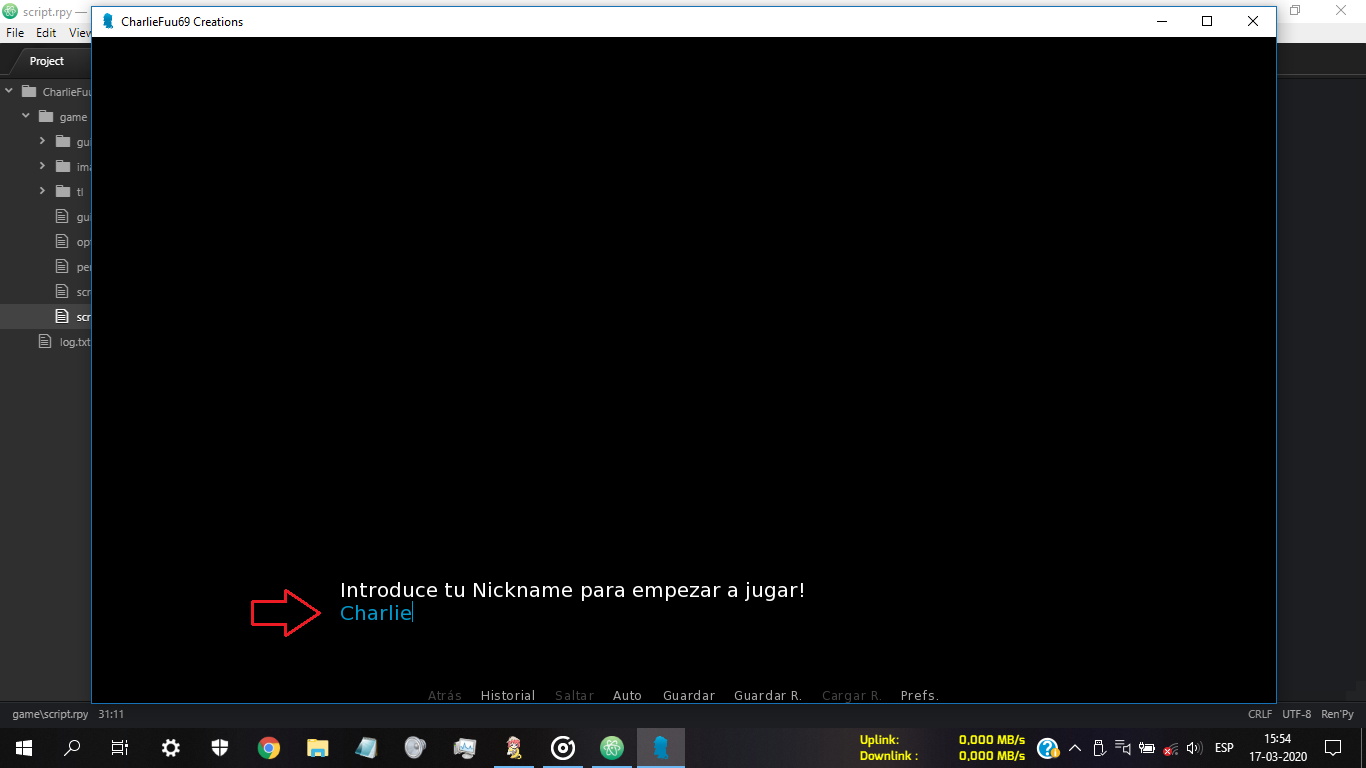
Task: Click the volume speaker icon in system tray
Action: (1193, 748)
